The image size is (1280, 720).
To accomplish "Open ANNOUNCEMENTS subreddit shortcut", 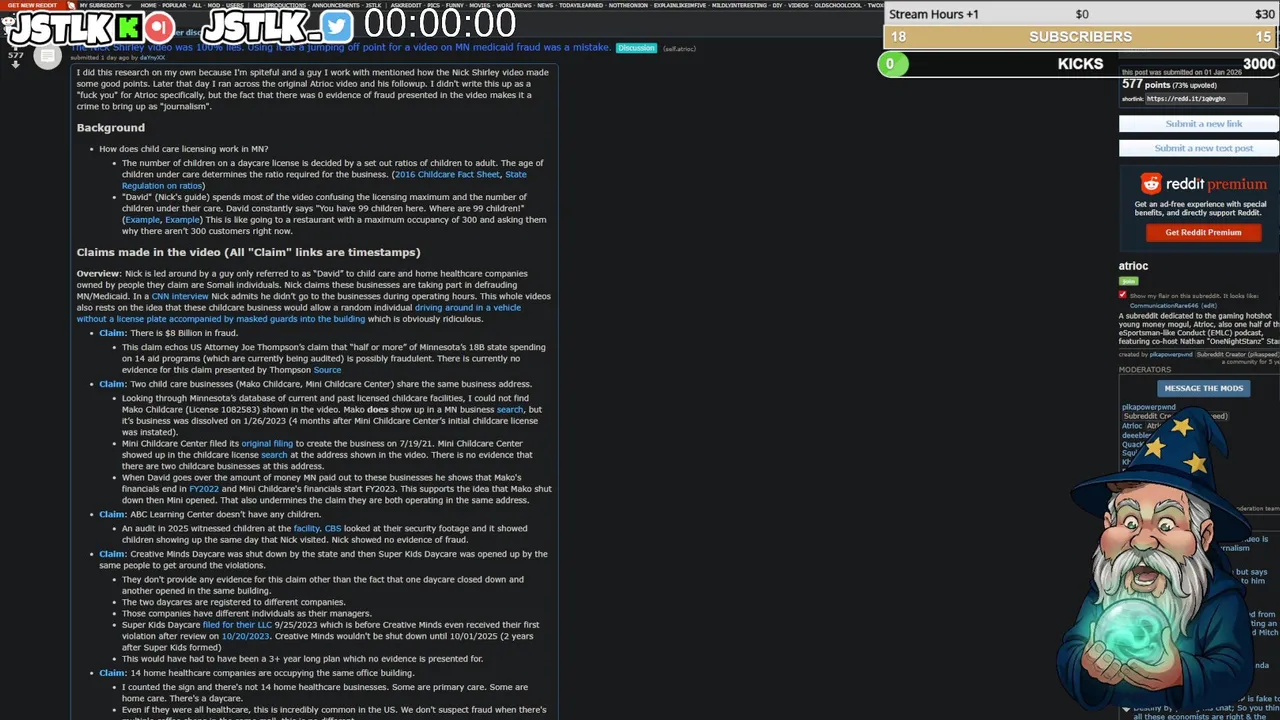I will [336, 5].
